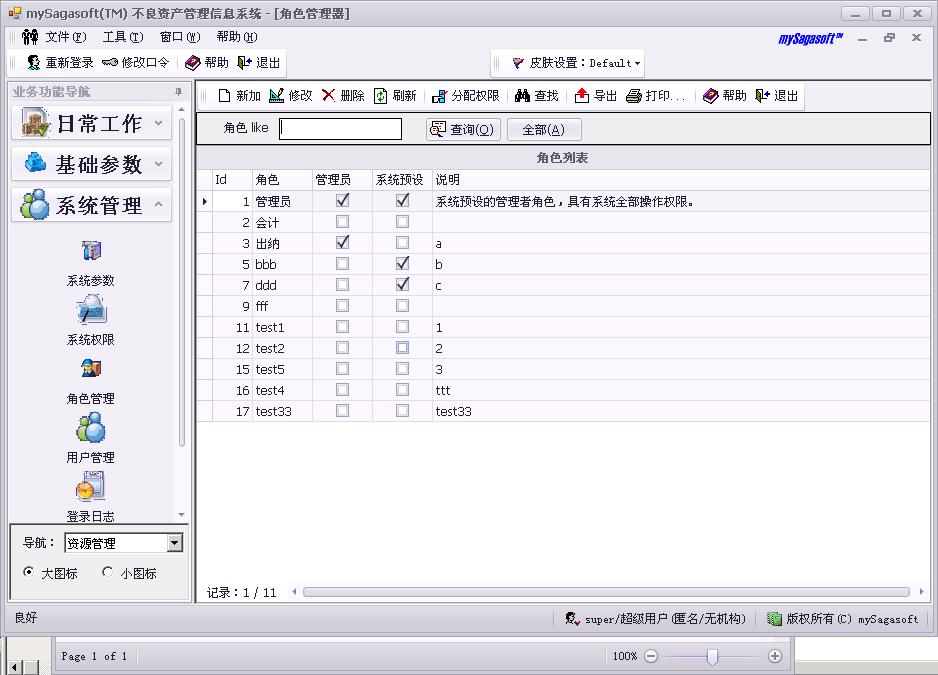Screen dimensions: 938x675
Task: Open the 窗口(W) menu
Action: (x=180, y=37)
